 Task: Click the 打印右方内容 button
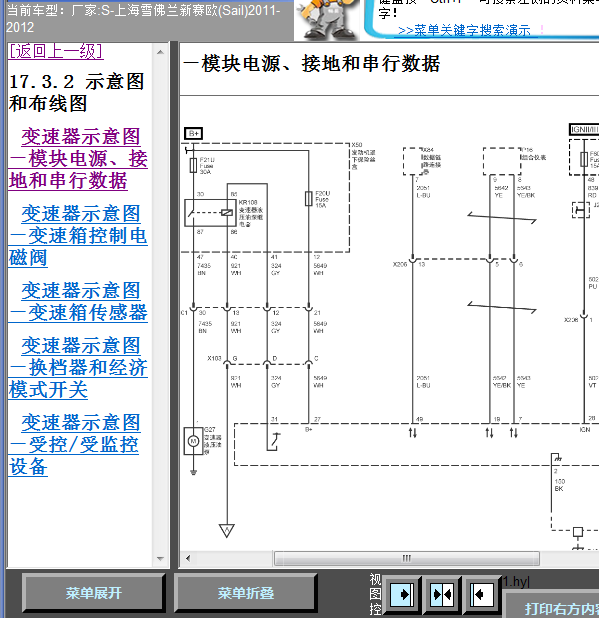pyautogui.click(x=560, y=609)
